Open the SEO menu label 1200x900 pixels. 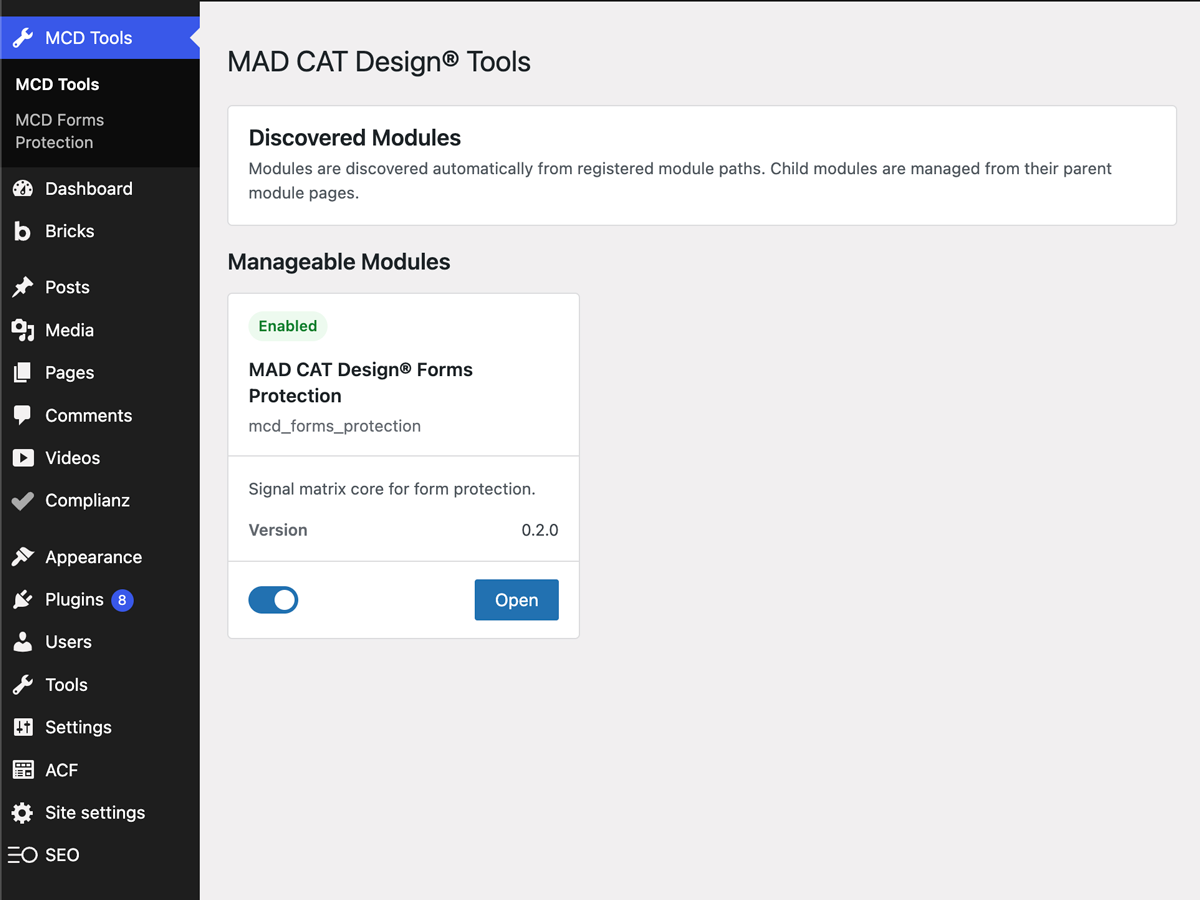(62, 855)
